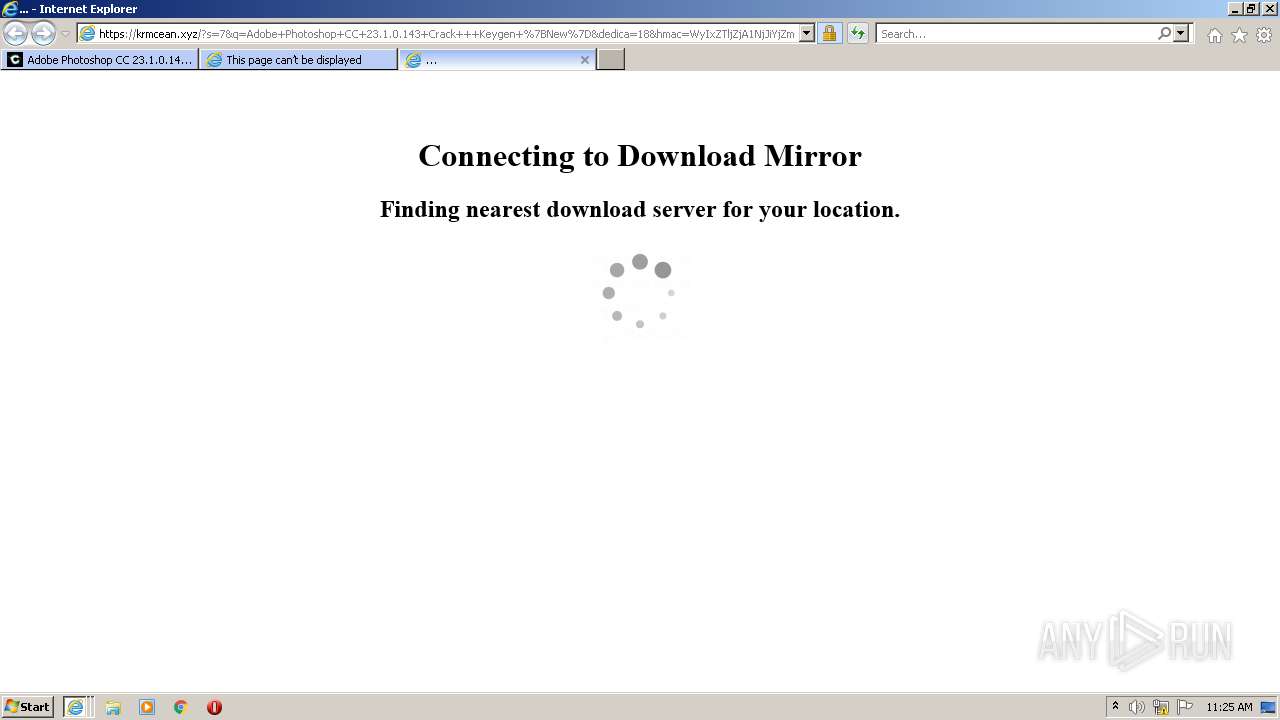The width and height of the screenshot is (1280, 720).
Task: Open a new tab button
Action: [611, 60]
